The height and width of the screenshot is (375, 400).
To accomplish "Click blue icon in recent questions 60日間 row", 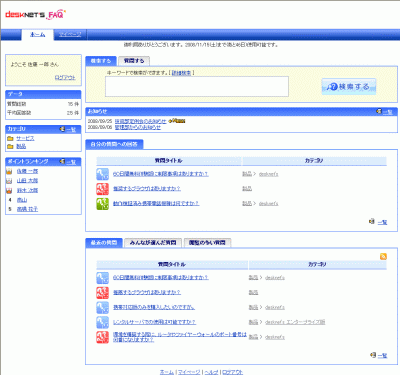I will coord(103,278).
